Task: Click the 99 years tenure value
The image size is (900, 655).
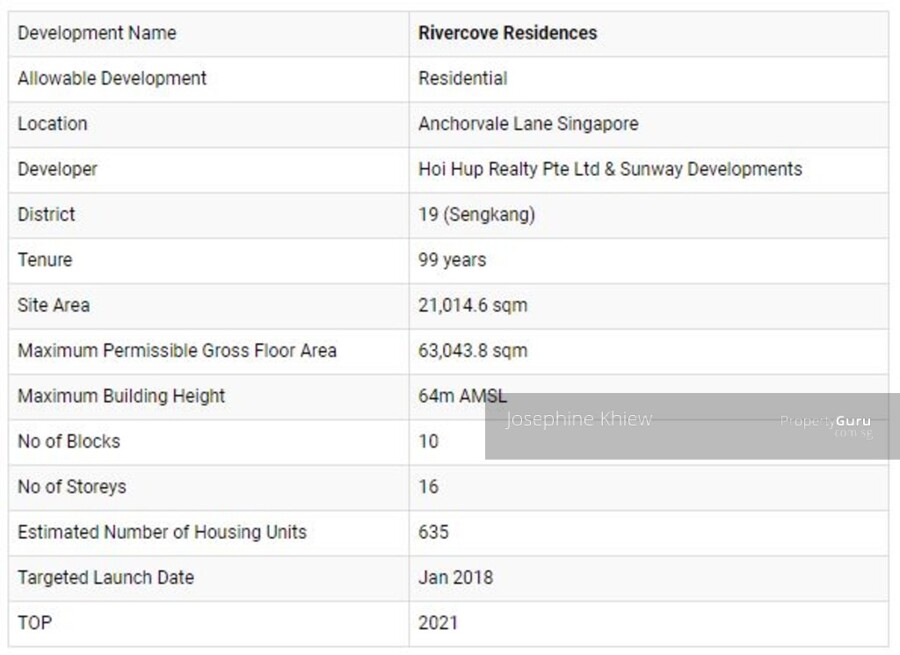Action: click(x=452, y=260)
